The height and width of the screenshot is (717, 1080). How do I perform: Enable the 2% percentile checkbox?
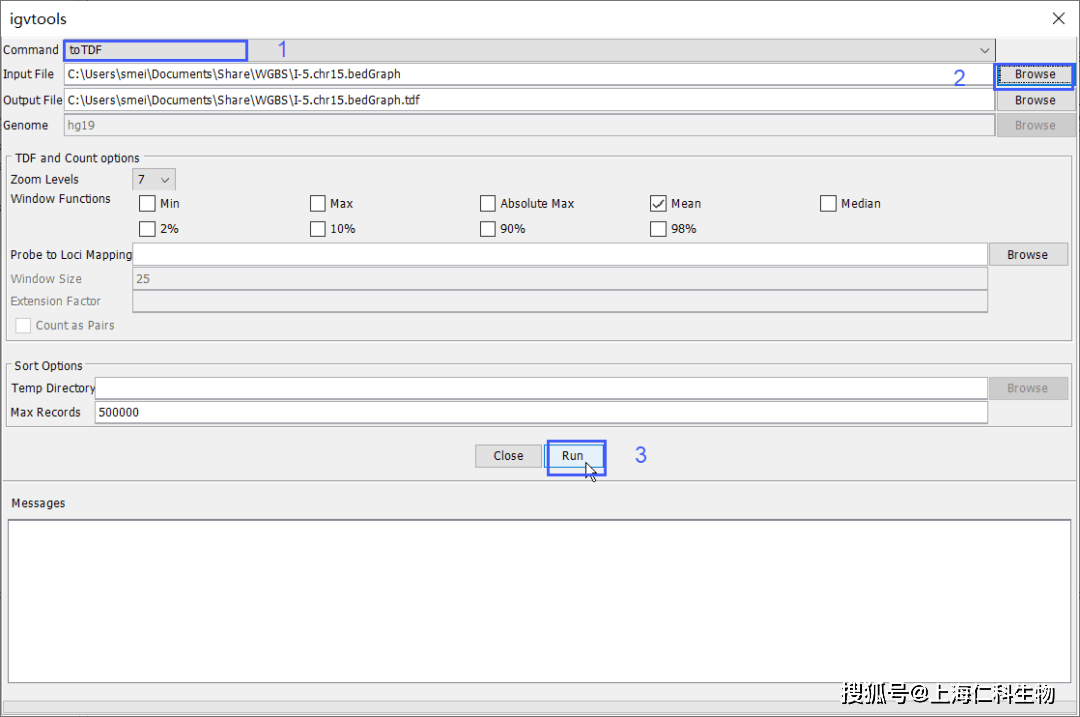pos(148,229)
